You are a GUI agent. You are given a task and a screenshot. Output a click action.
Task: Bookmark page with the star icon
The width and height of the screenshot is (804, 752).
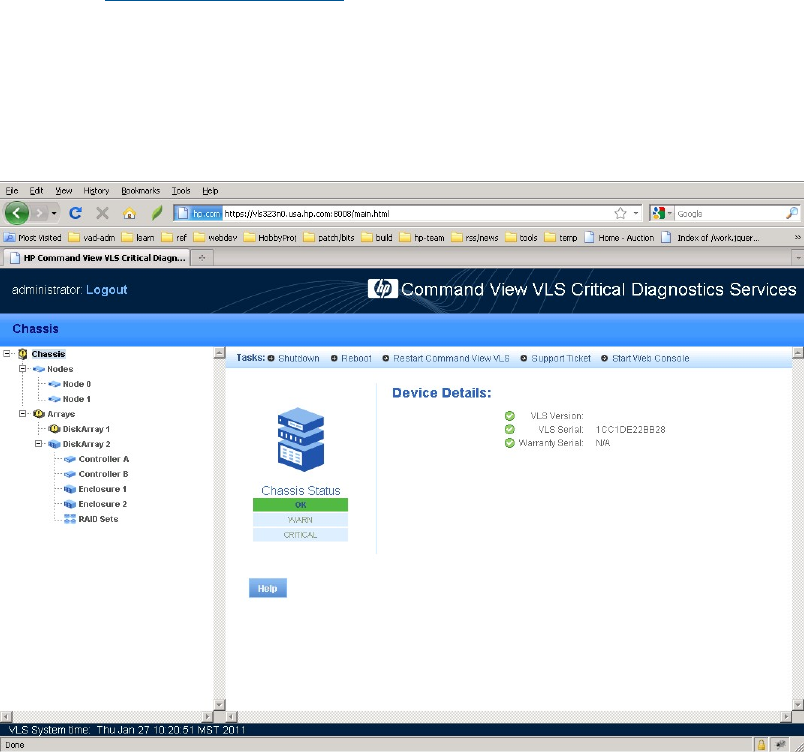coord(620,213)
